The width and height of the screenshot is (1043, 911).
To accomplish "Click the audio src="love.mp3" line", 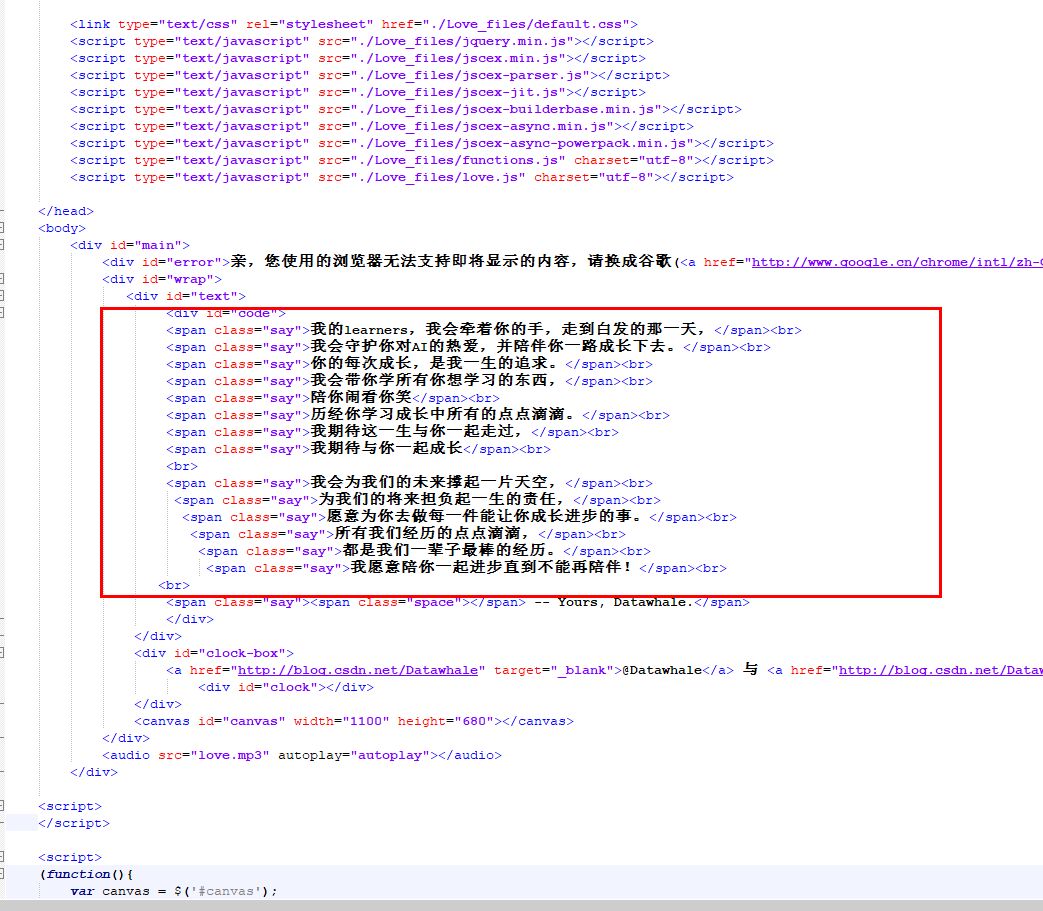I will (x=301, y=755).
